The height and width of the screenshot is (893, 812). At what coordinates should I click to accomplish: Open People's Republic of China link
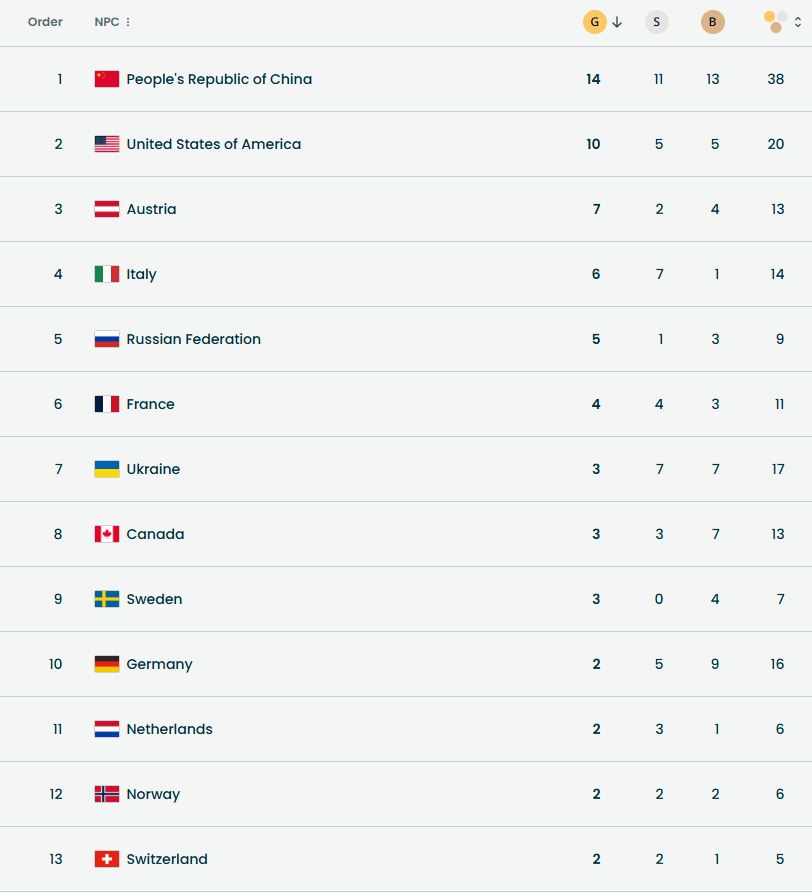tap(219, 79)
